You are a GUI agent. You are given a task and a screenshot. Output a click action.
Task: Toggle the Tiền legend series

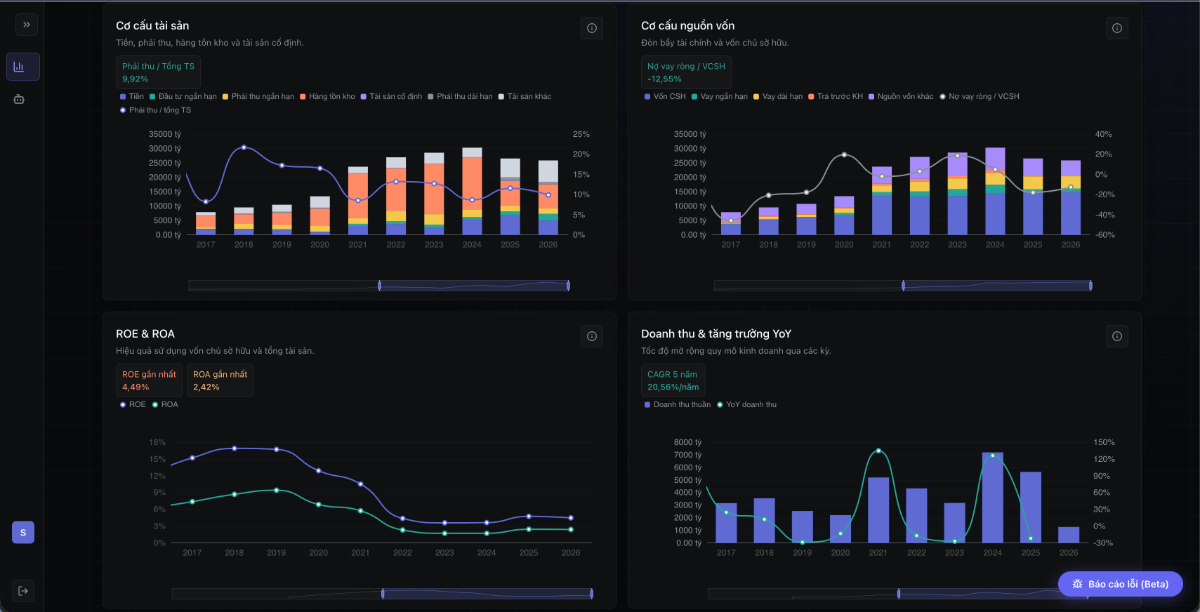133,96
